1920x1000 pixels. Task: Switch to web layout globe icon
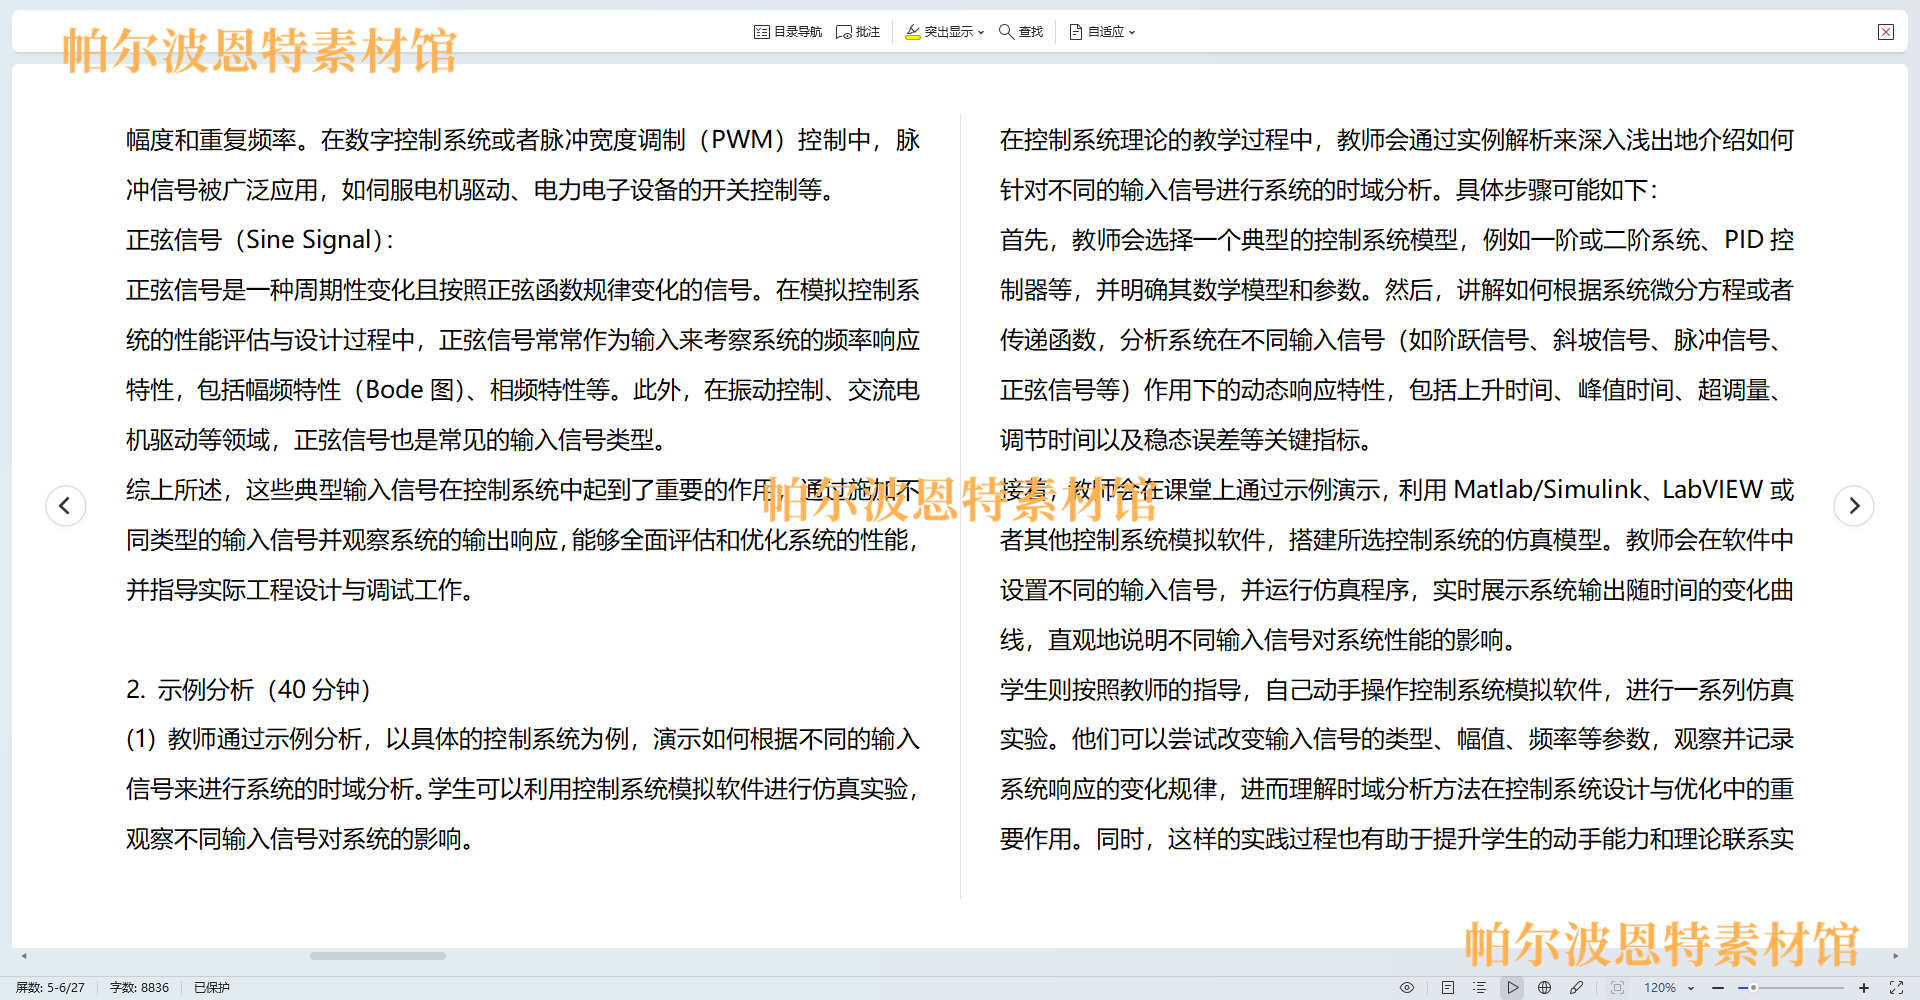(1545, 987)
